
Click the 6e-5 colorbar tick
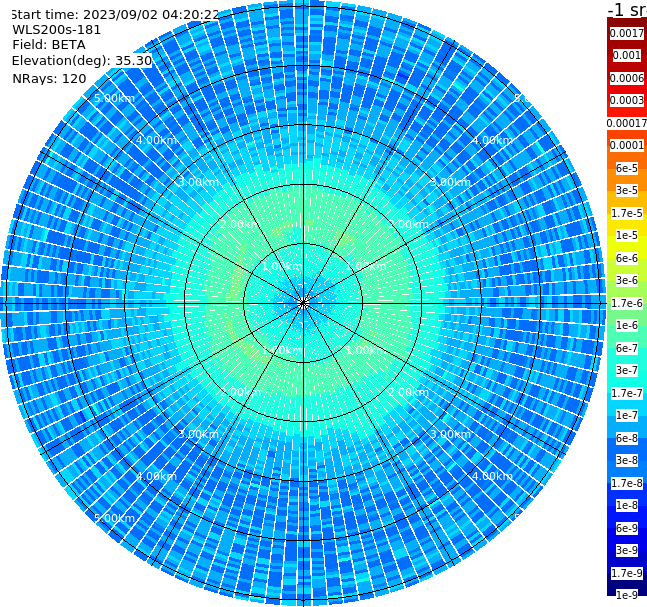[627, 168]
